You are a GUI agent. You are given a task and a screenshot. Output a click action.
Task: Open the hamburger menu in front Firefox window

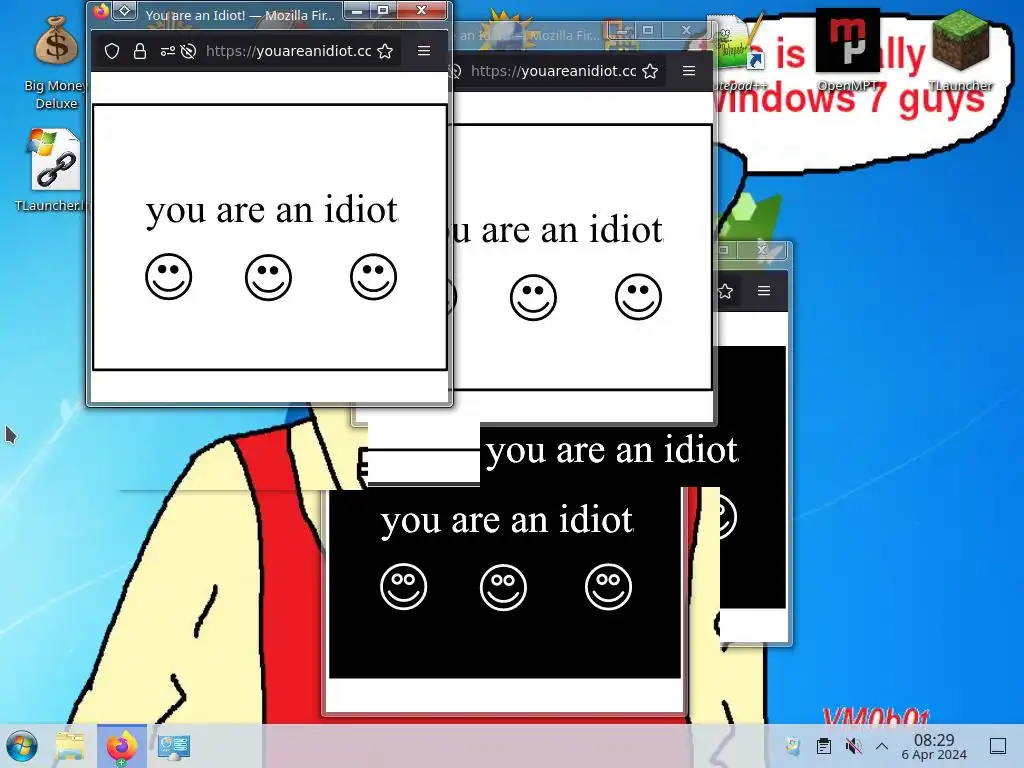424,50
